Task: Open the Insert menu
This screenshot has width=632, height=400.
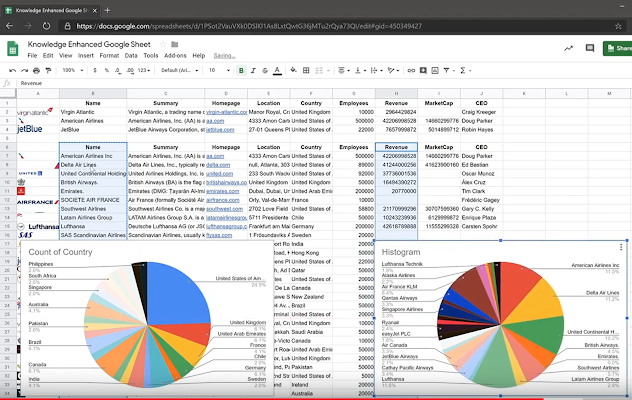Action: [x=85, y=56]
